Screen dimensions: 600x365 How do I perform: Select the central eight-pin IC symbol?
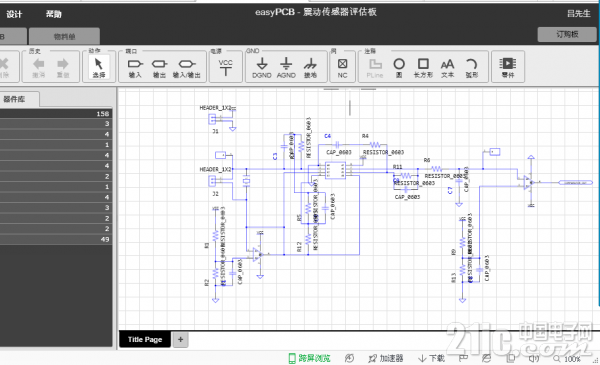(335, 170)
